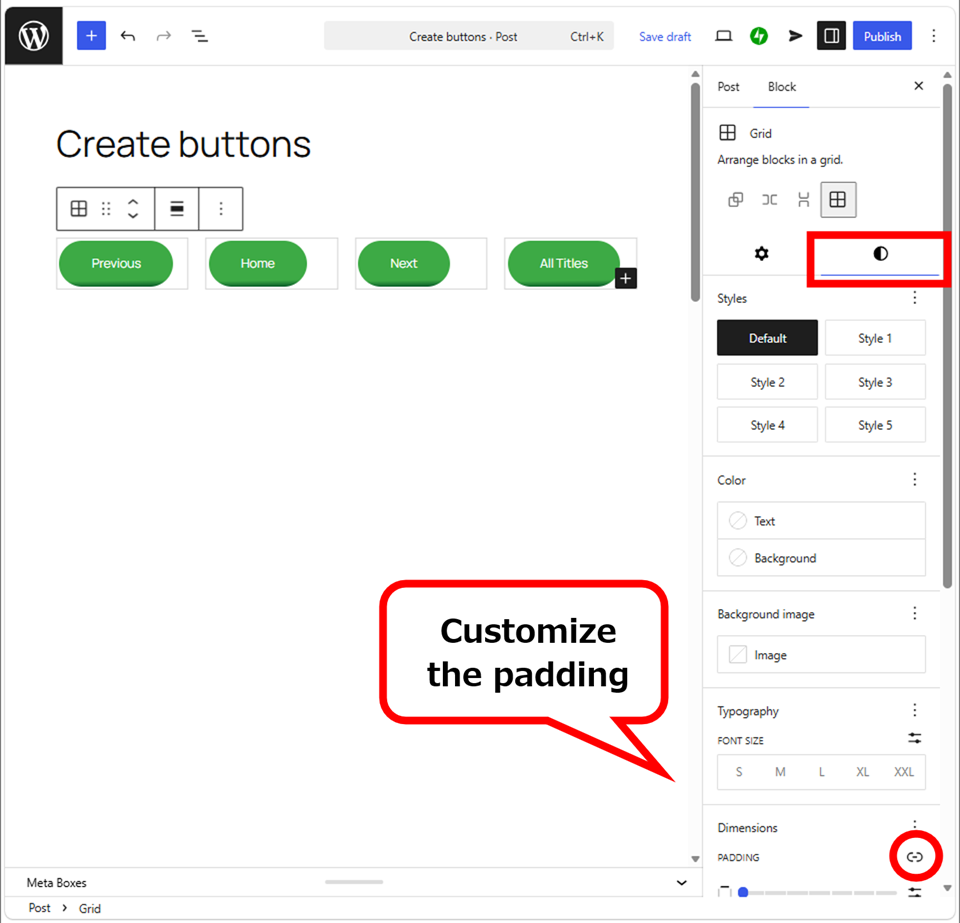Screen dimensions: 960x923
Task: Add a background Image
Action: [x=821, y=655]
